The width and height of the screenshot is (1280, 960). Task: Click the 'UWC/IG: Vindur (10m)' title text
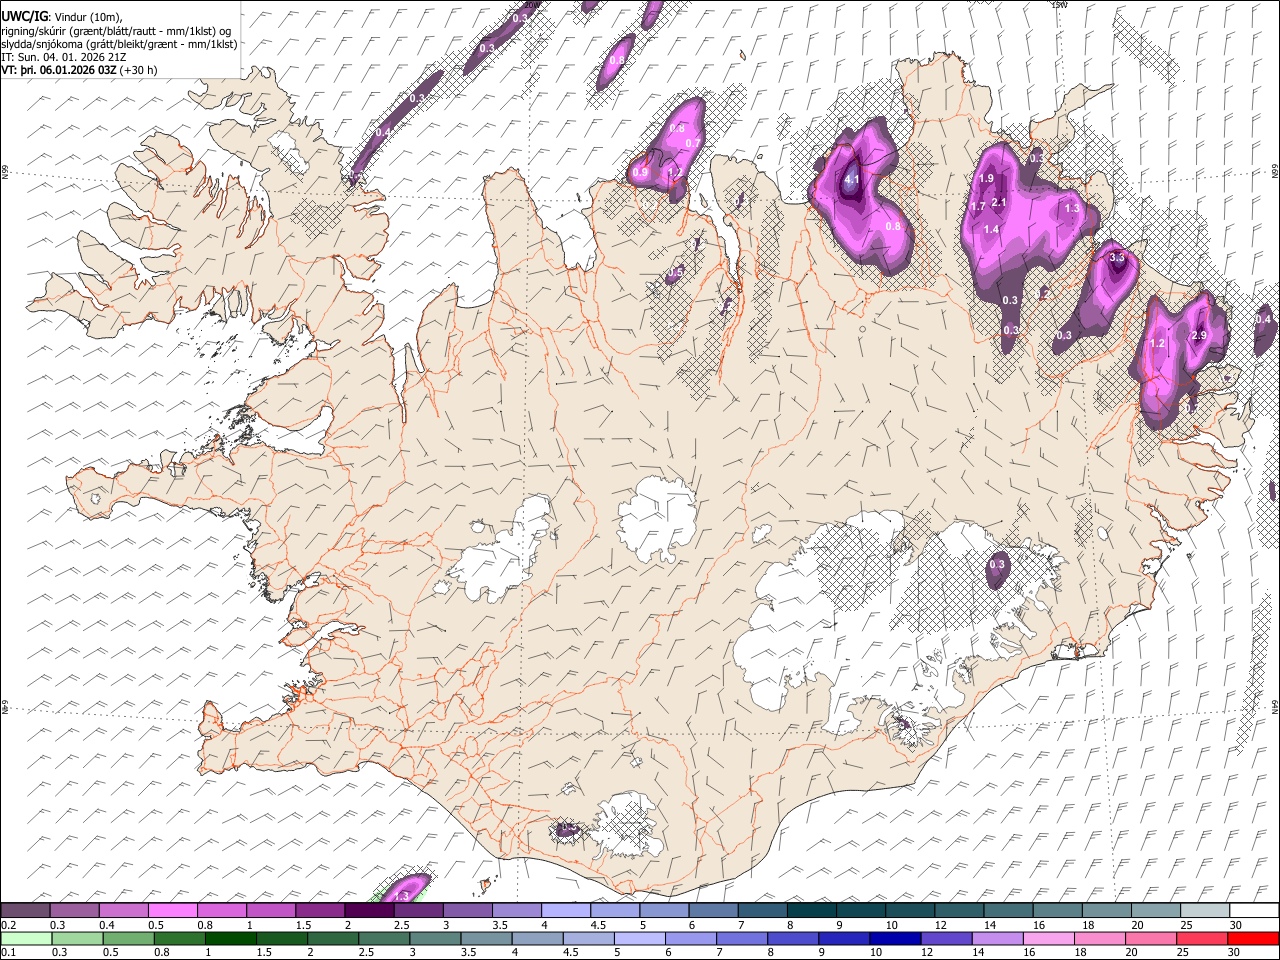tap(62, 16)
